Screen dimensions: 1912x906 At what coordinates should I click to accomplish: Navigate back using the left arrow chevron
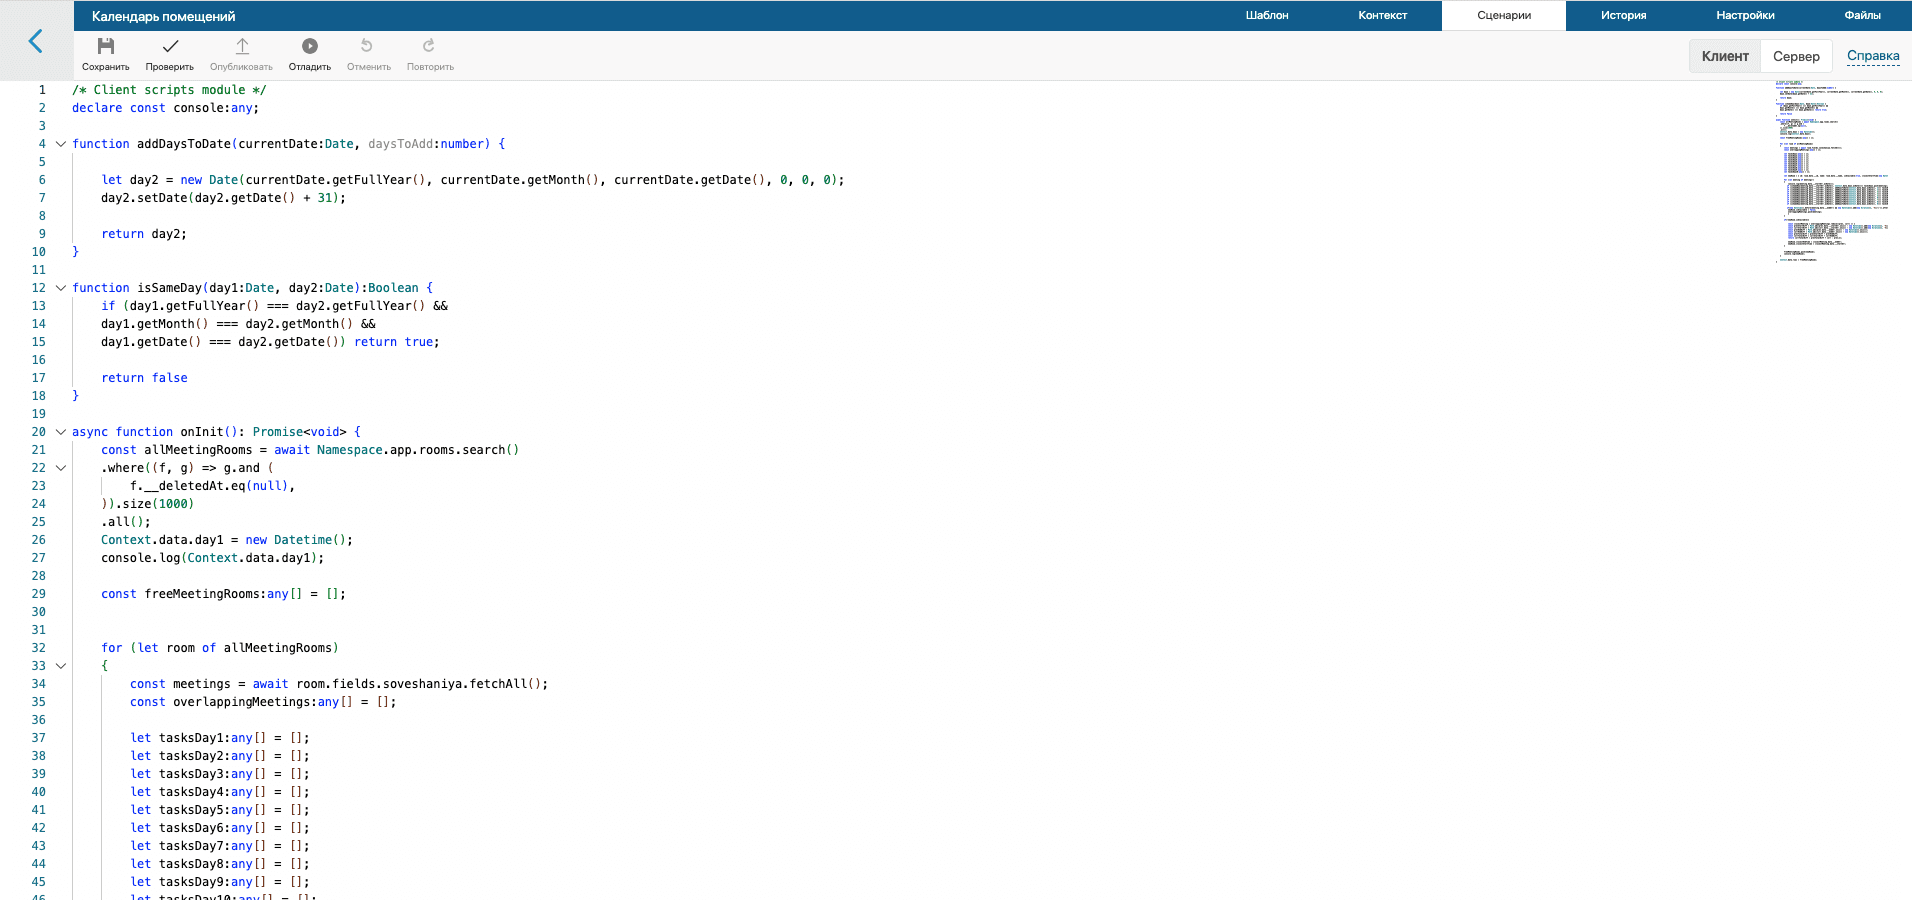pyautogui.click(x=36, y=42)
